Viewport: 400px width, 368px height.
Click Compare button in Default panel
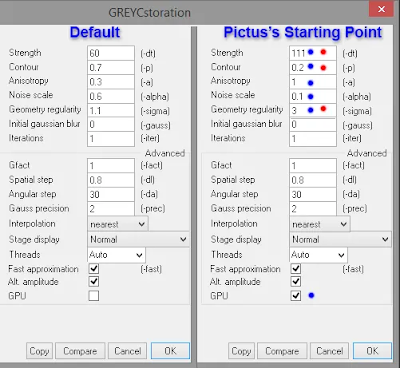click(80, 351)
